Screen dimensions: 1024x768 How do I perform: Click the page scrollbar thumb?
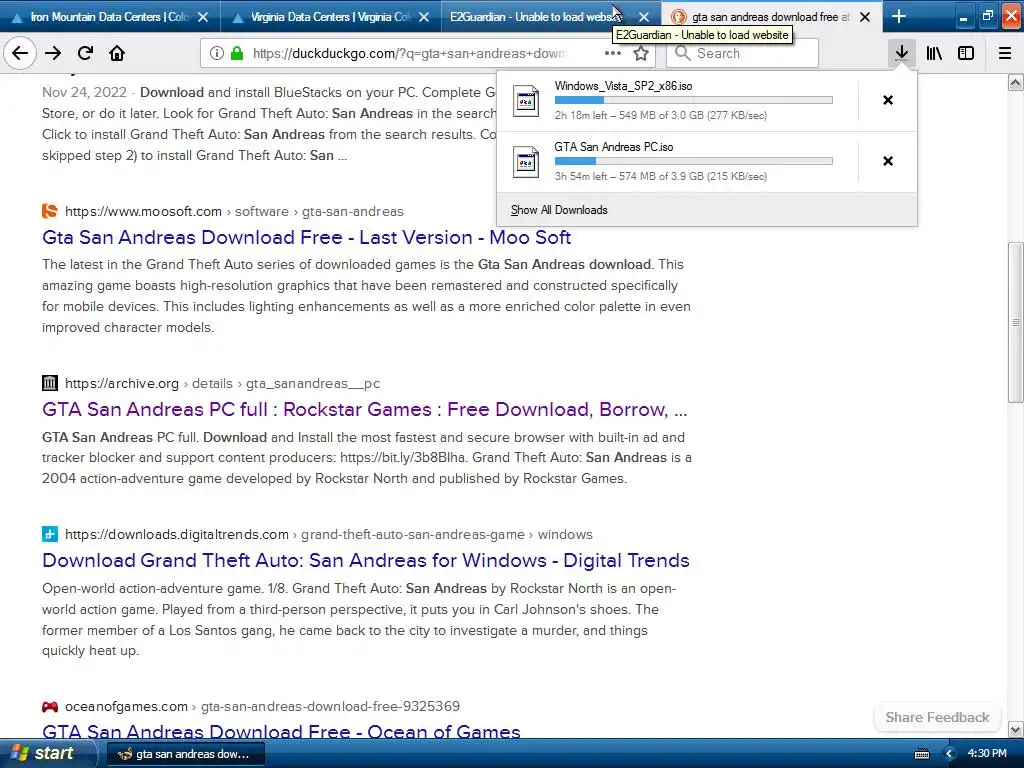click(x=1016, y=323)
